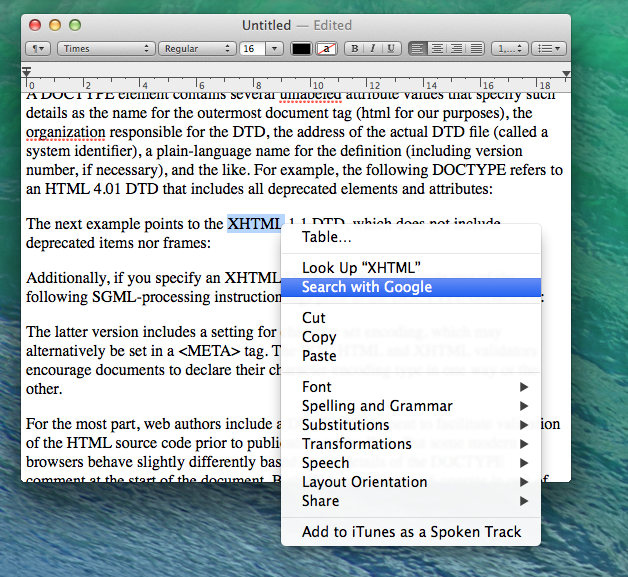Viewport: 628px width, 577px height.
Task: Click the misspelled word "organization"
Action: tap(66, 132)
